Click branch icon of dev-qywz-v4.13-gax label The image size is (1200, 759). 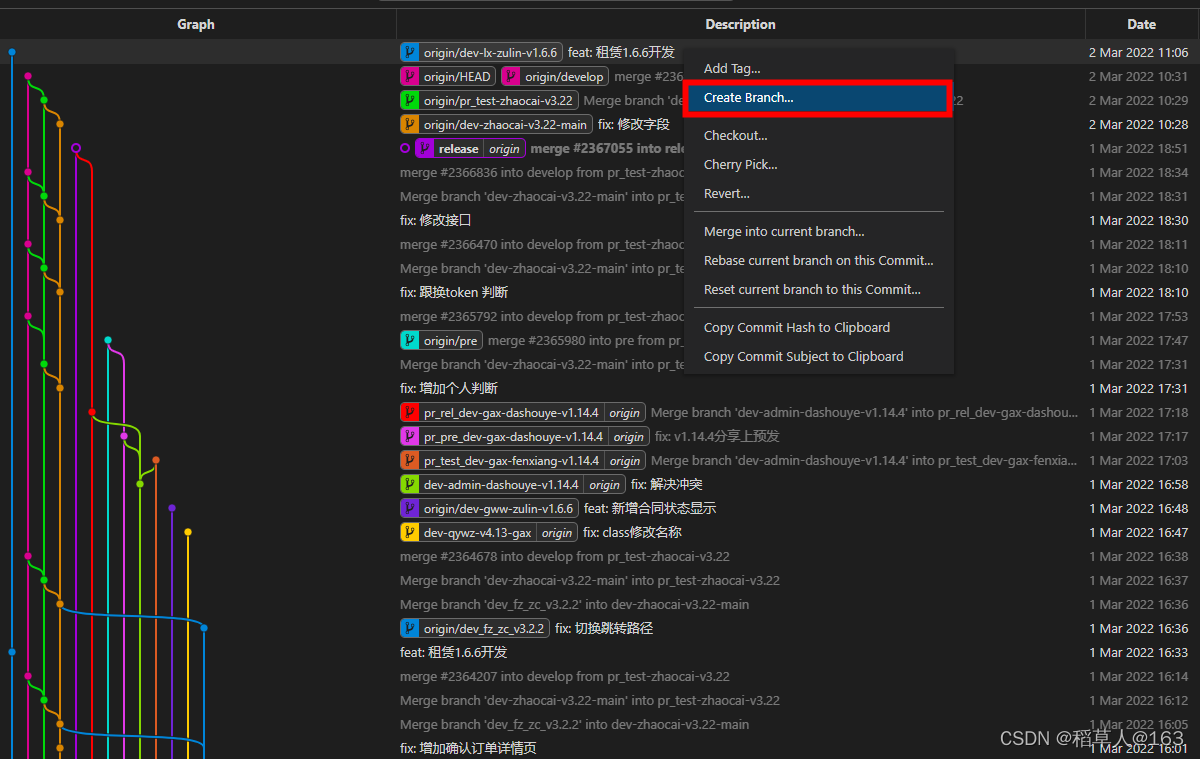coord(409,532)
